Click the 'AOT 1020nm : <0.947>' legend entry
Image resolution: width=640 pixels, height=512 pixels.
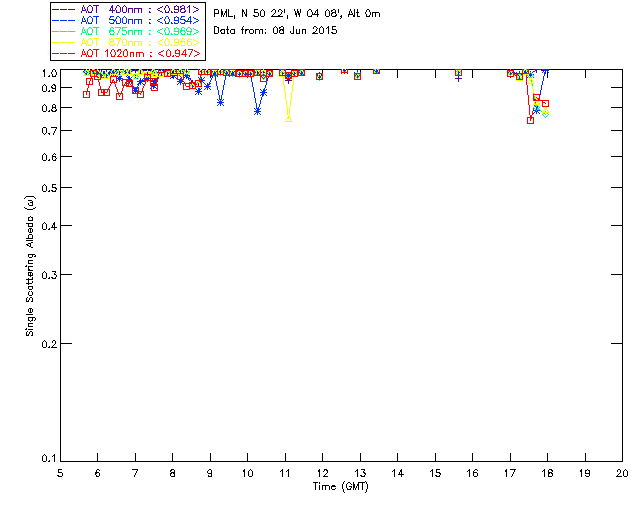(x=126, y=53)
